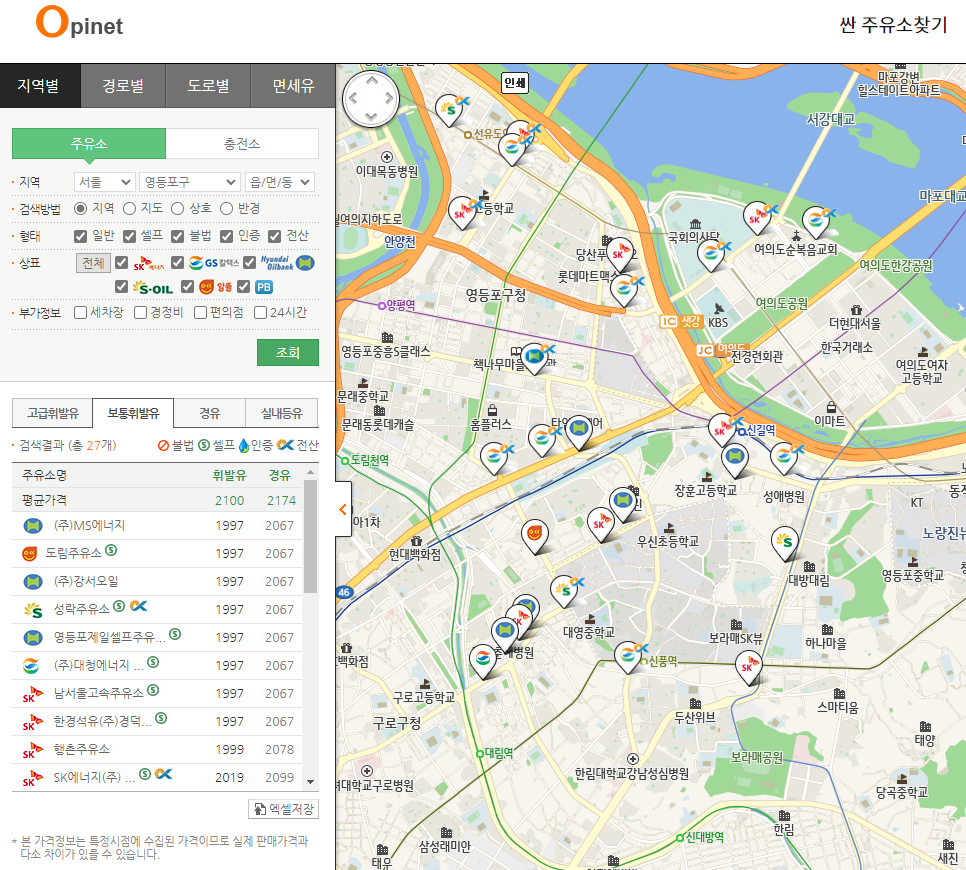
Task: Open the 읍/면/동 dropdown
Action: (280, 182)
